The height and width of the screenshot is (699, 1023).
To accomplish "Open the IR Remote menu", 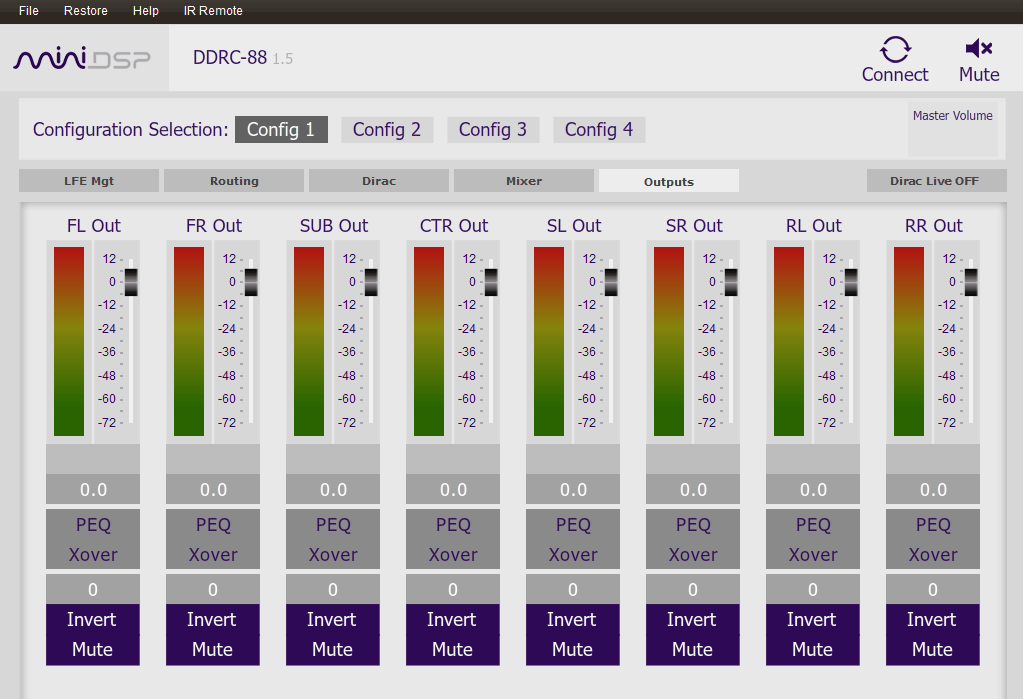I will tap(213, 11).
